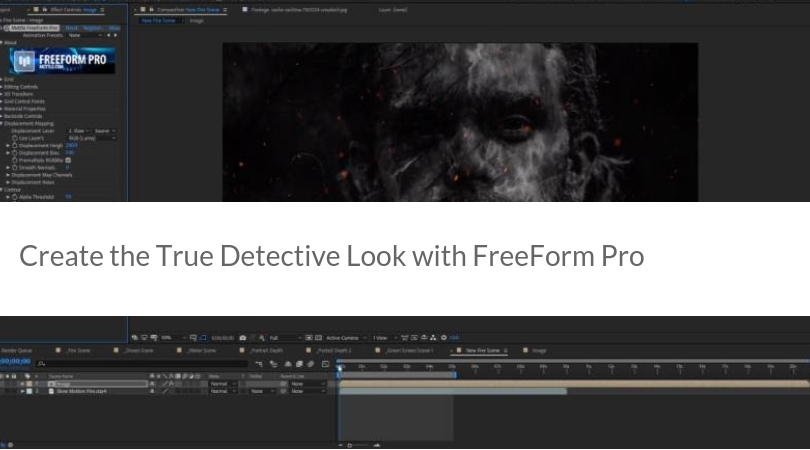Toggle the Premultiply RGB checkbox
810x450 pixels.
68,160
